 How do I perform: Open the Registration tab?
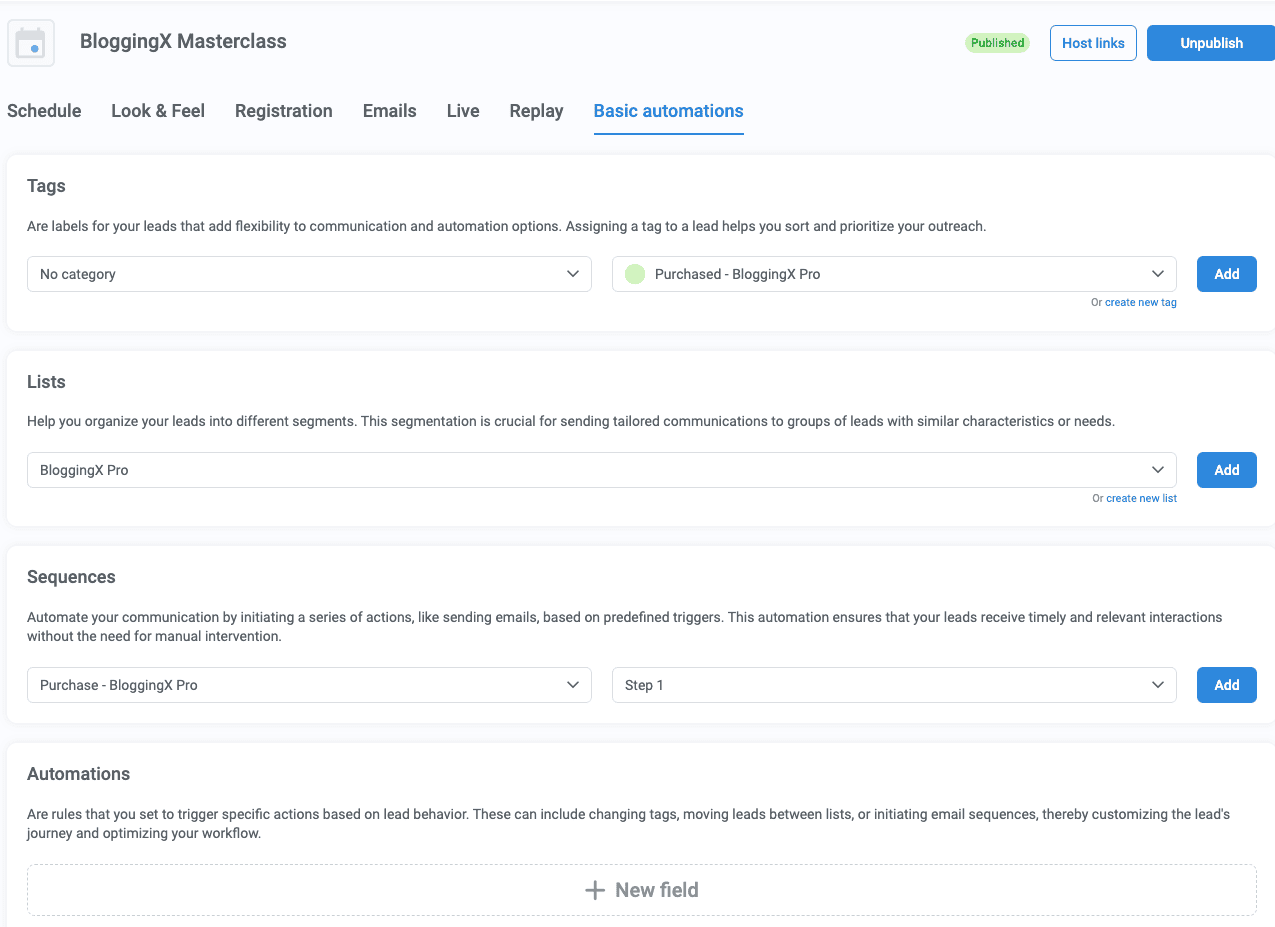tap(284, 111)
